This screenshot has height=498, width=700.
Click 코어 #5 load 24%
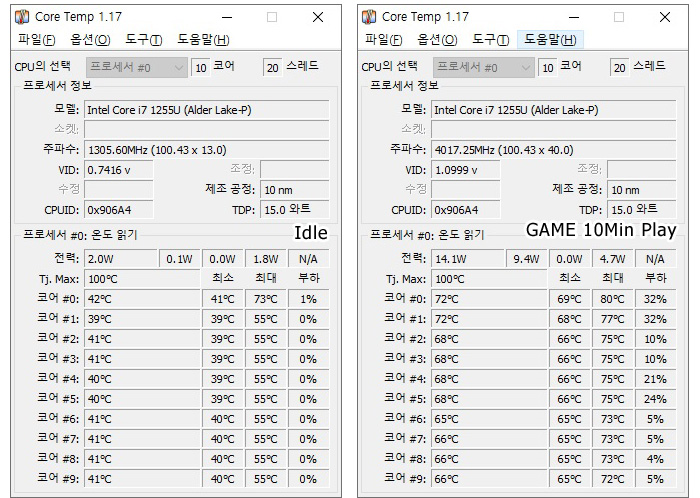click(x=655, y=399)
